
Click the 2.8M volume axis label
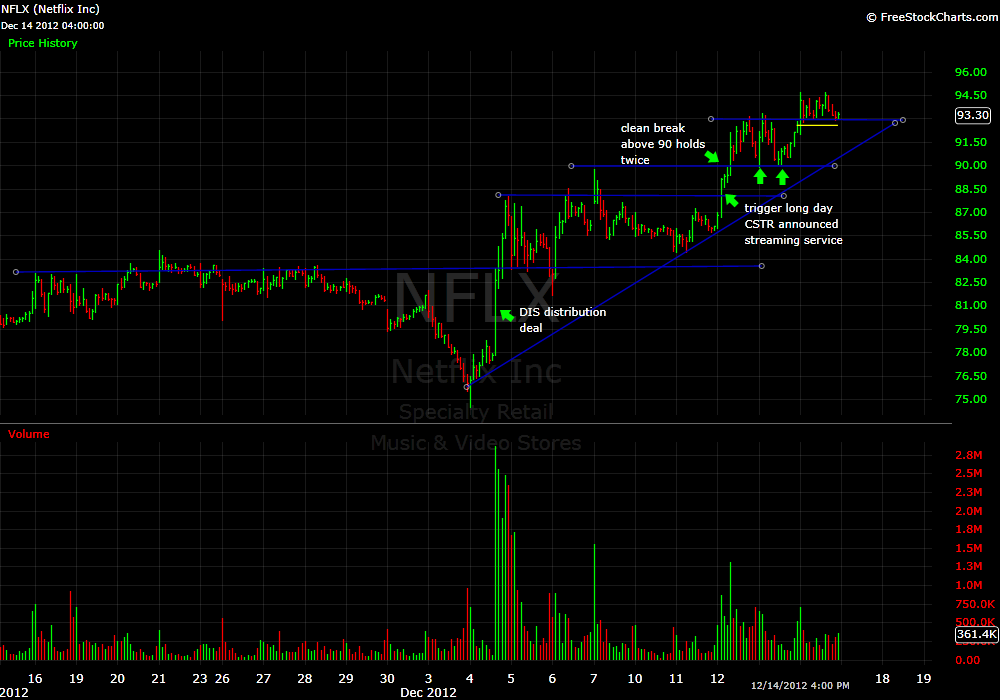(x=968, y=455)
